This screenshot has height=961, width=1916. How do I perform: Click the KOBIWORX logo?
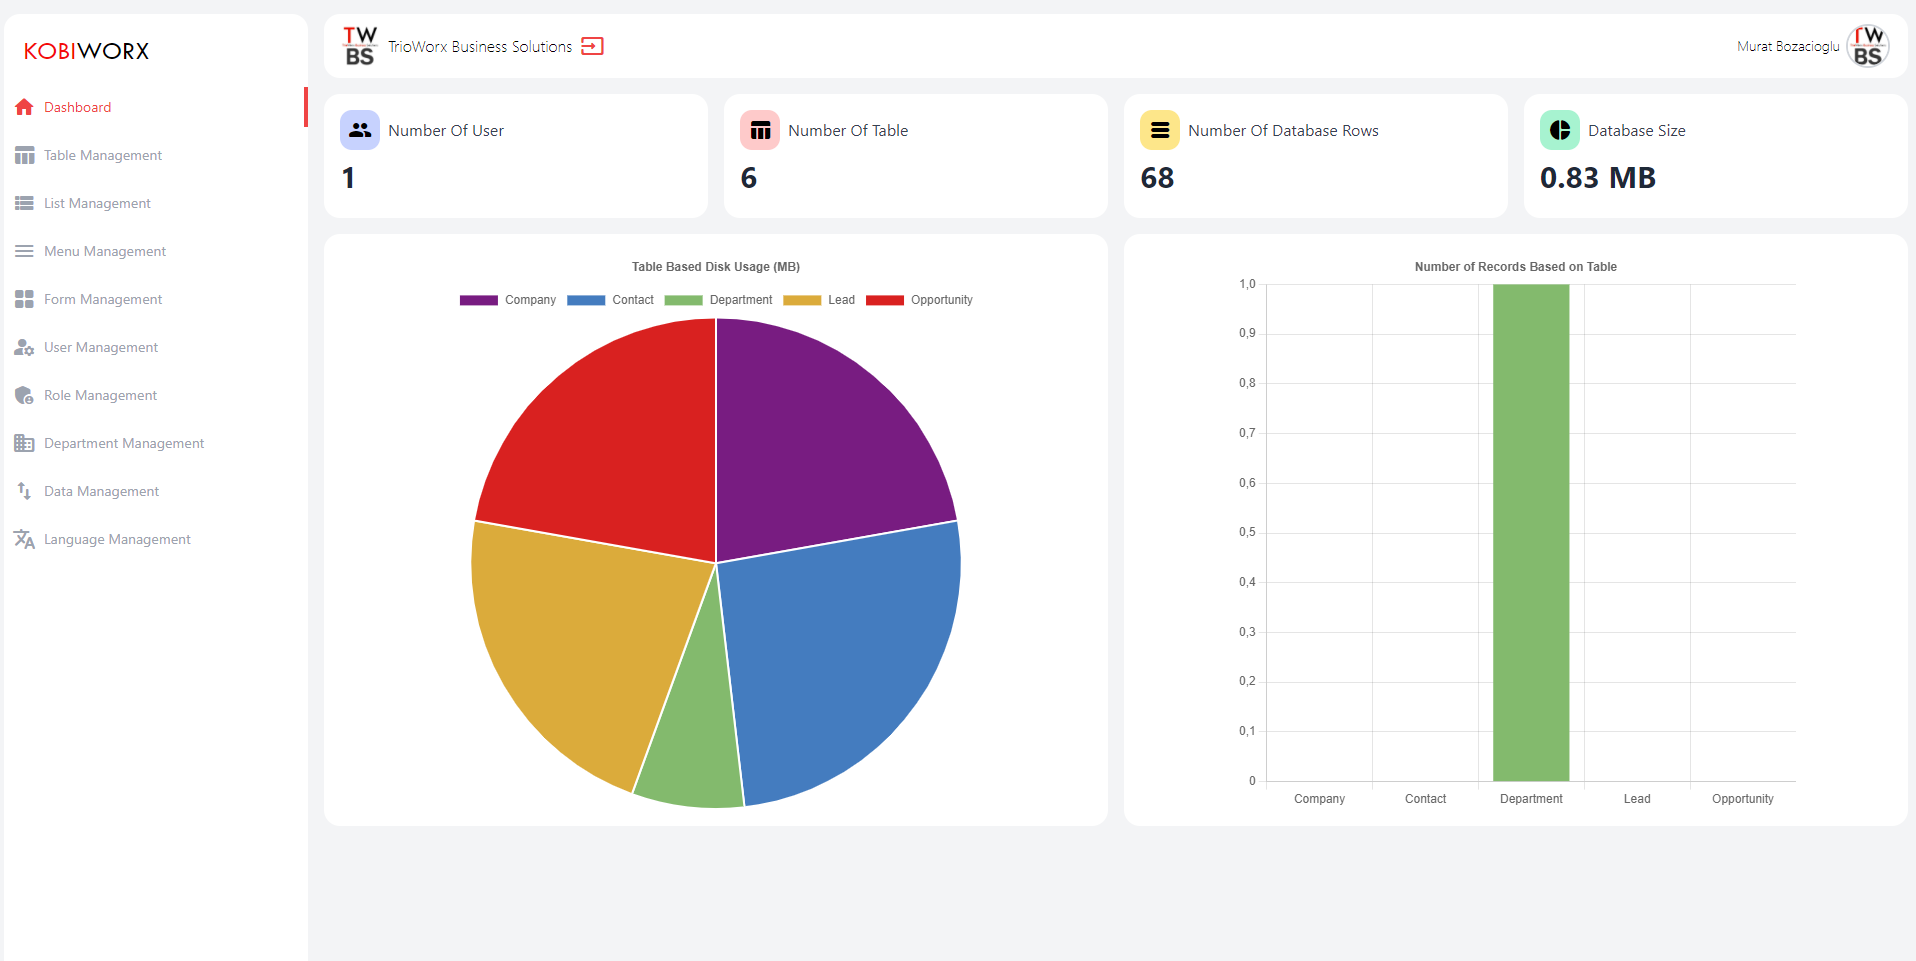click(87, 51)
